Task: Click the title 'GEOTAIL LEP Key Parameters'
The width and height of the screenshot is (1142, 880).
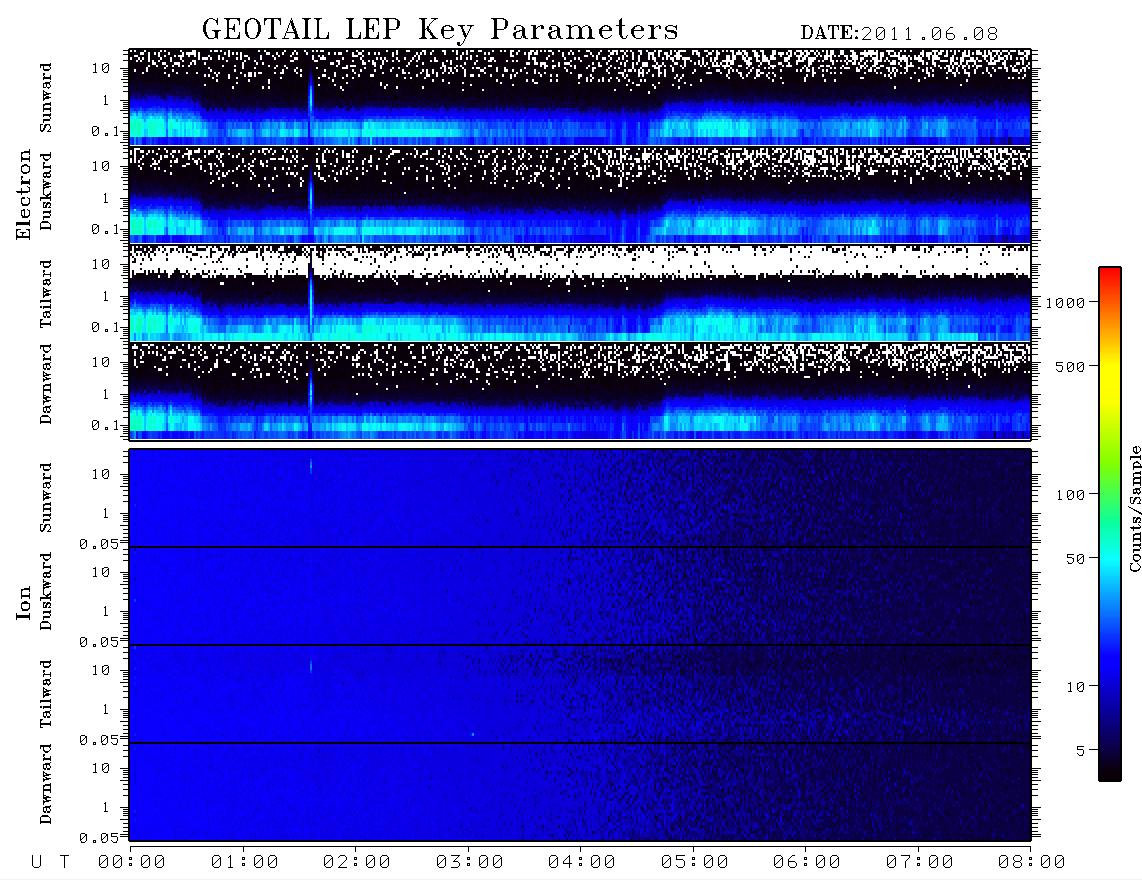Action: click(x=440, y=30)
